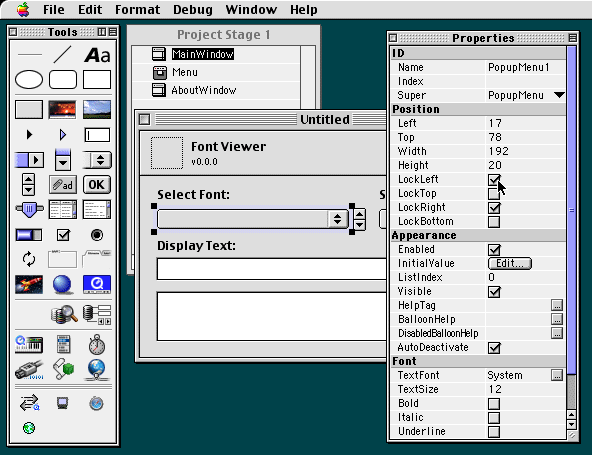This screenshot has height=455, width=592.
Task: Click the InitialValue Edit... button
Action: click(510, 263)
